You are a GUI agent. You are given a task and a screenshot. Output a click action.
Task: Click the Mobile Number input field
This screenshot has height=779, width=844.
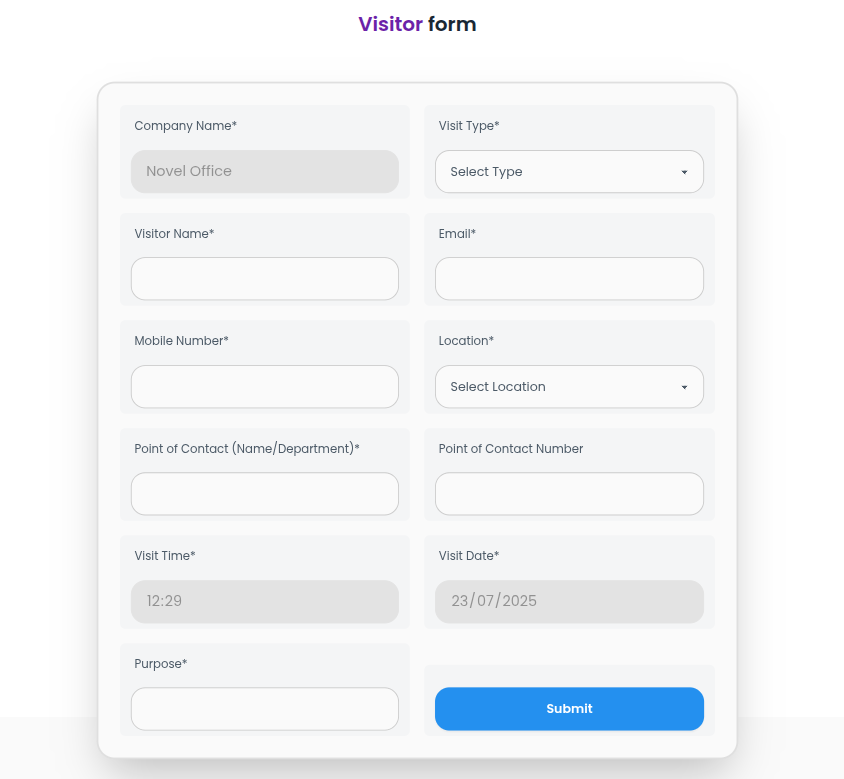click(264, 386)
